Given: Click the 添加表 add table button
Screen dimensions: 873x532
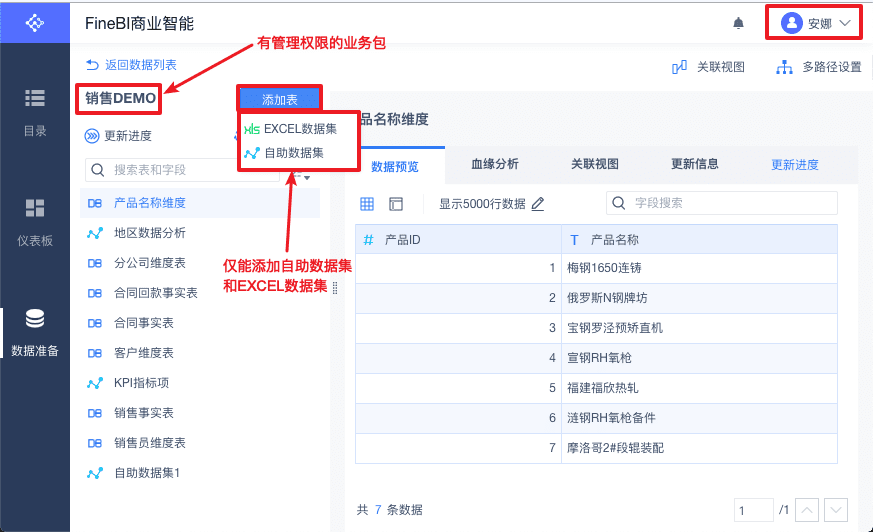Looking at the screenshot, I should 280,98.
